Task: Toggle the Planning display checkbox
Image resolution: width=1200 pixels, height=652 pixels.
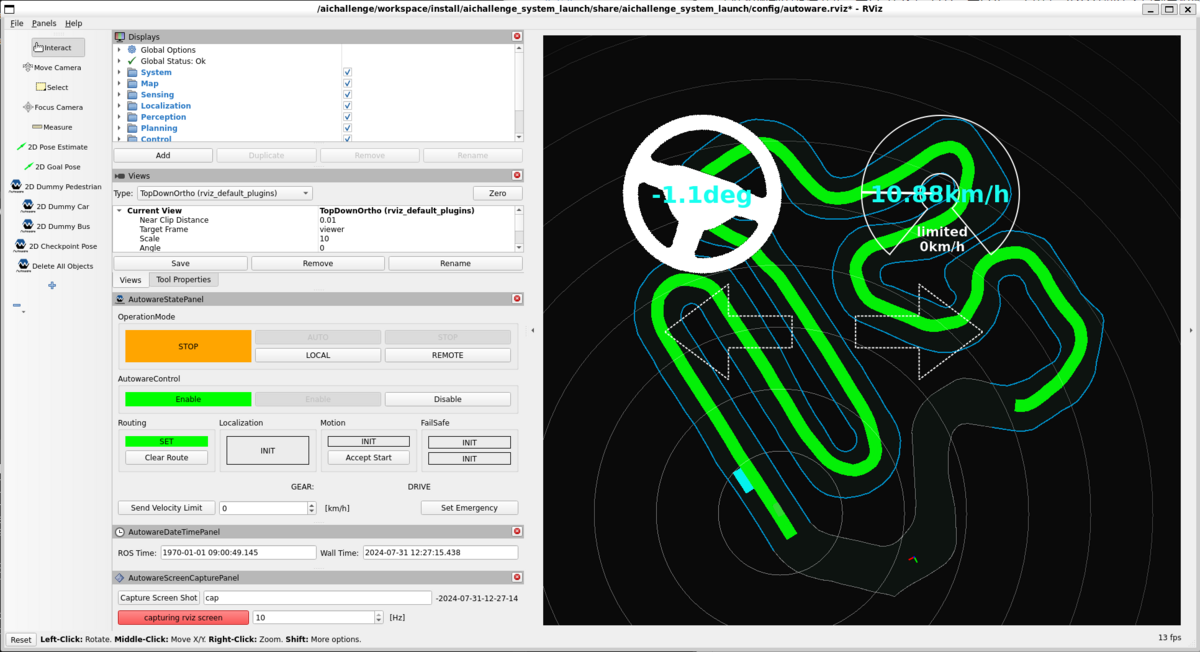Action: click(347, 128)
